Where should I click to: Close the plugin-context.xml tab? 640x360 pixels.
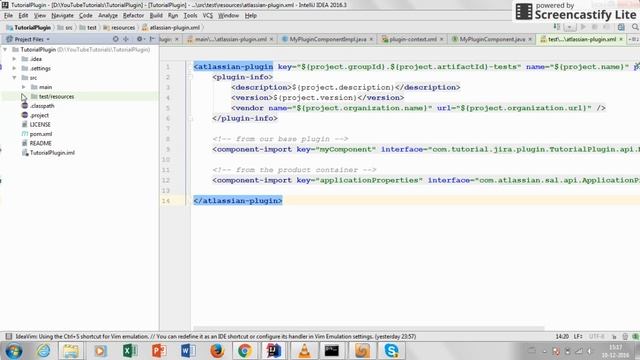(441, 39)
